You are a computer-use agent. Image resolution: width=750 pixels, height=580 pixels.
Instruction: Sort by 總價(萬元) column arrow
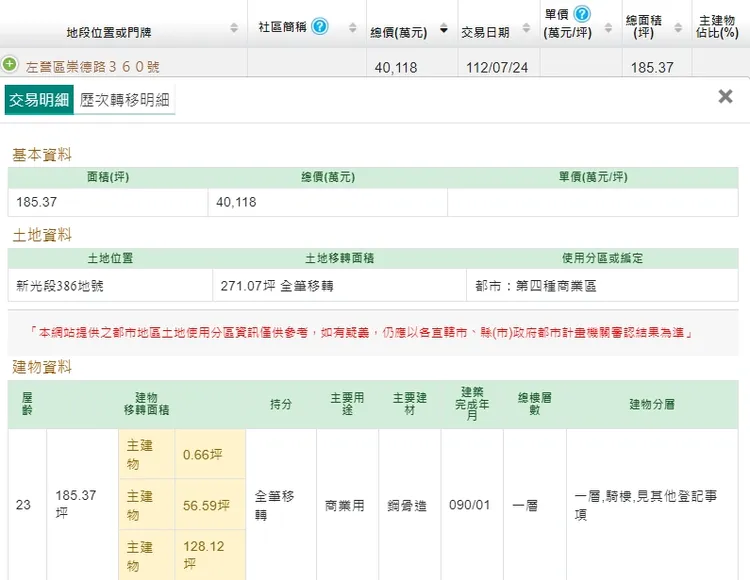[x=443, y=28]
